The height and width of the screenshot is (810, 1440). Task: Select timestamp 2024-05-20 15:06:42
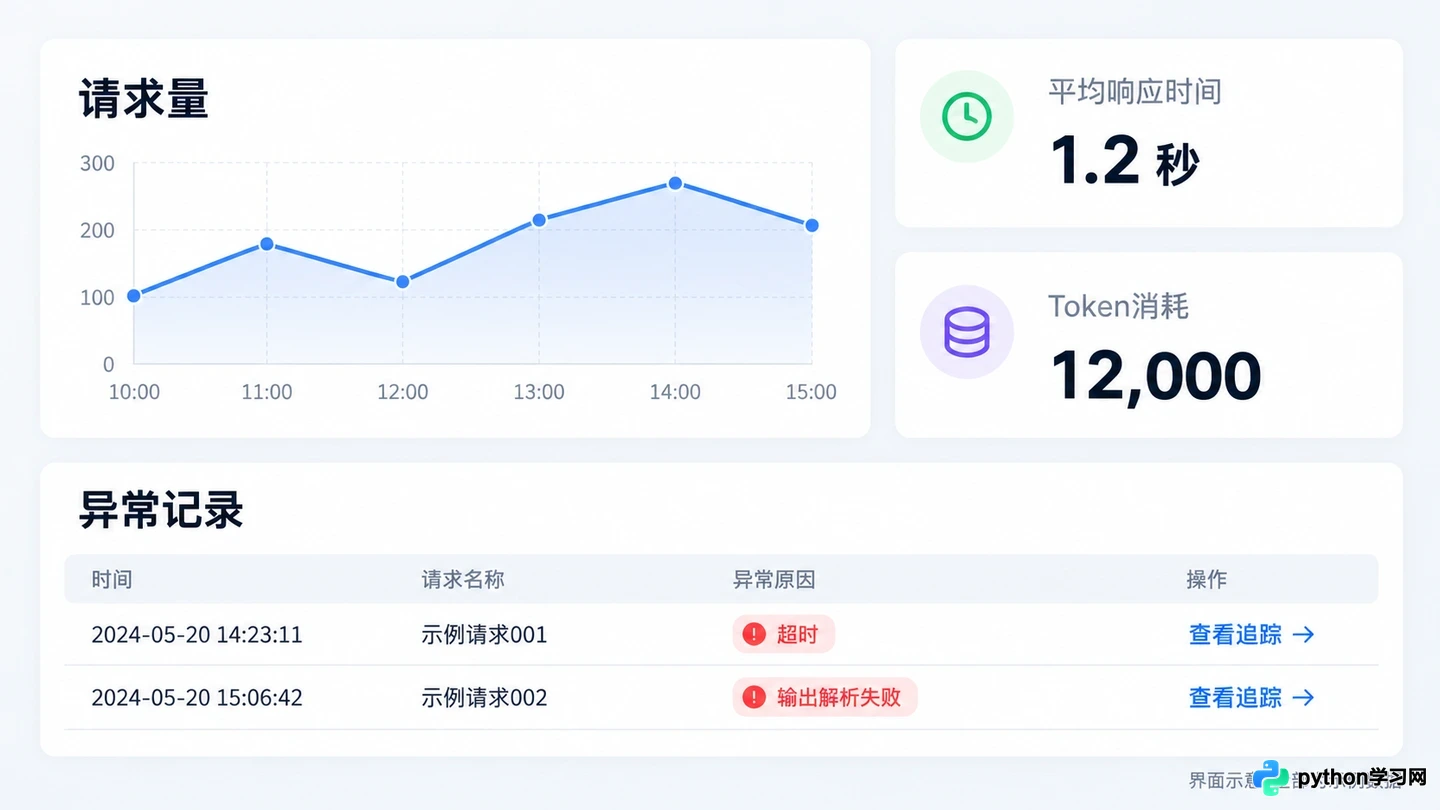[197, 698]
